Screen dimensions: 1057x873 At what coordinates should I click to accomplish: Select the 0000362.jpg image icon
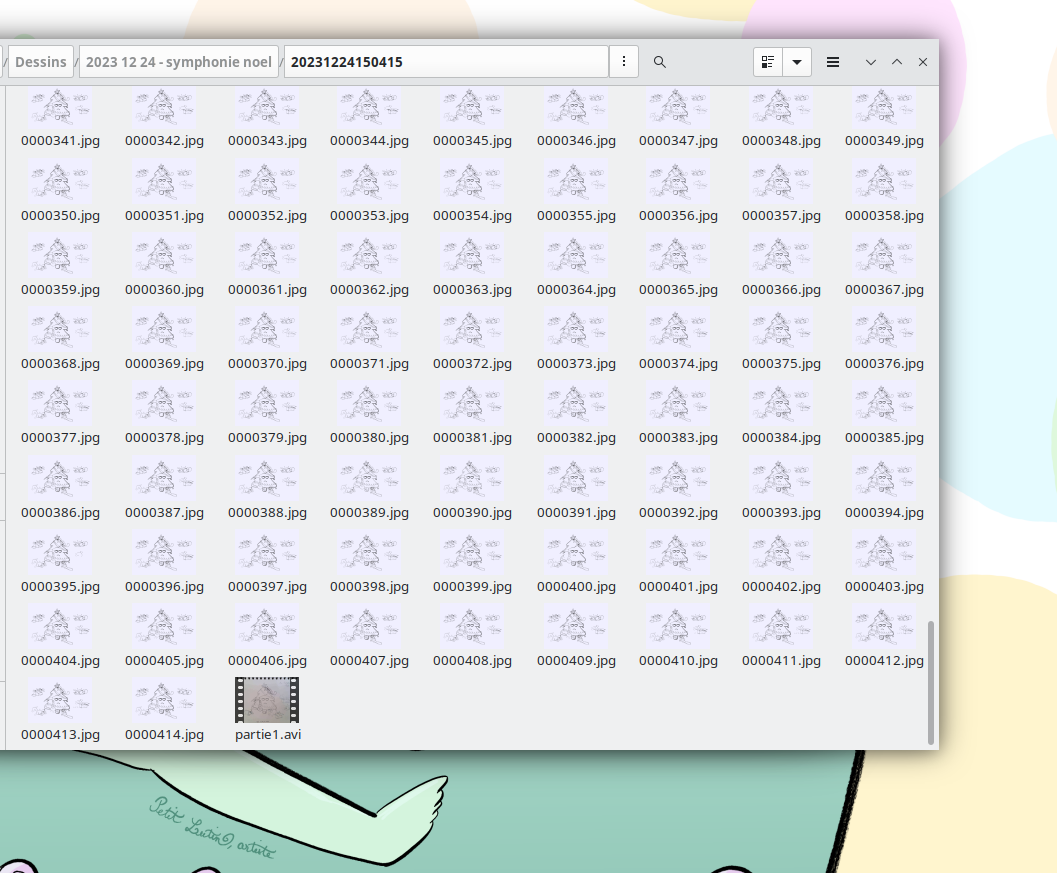point(369,255)
